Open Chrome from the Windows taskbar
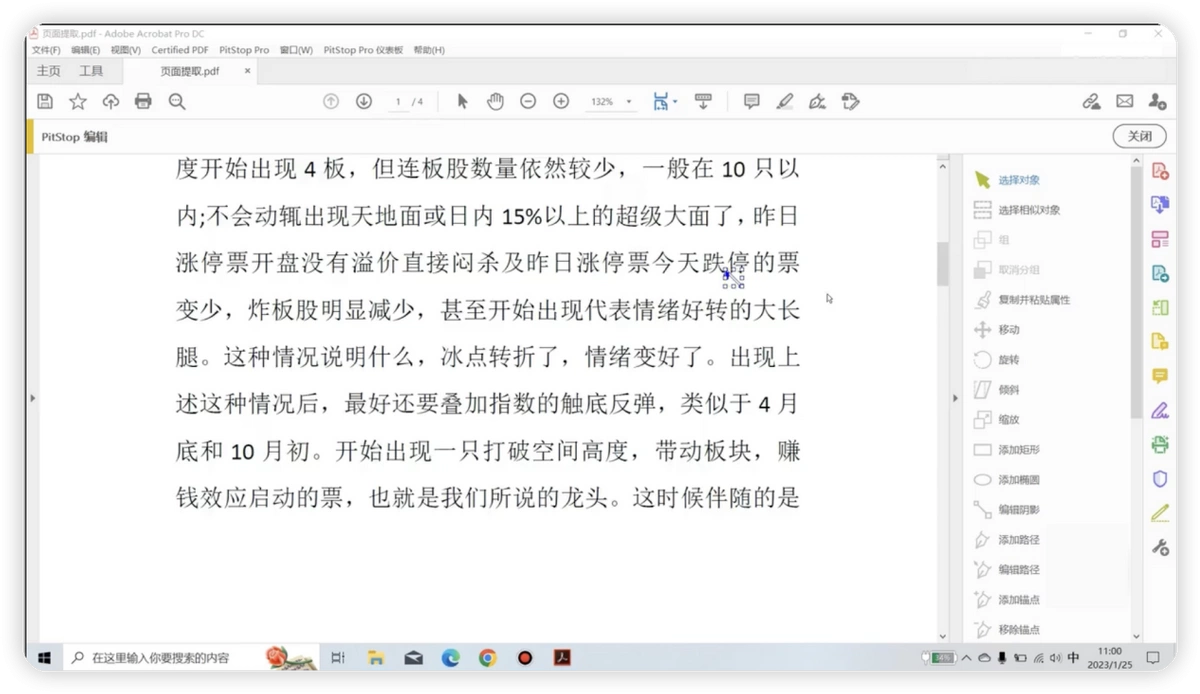This screenshot has width=1200, height=694. [488, 658]
